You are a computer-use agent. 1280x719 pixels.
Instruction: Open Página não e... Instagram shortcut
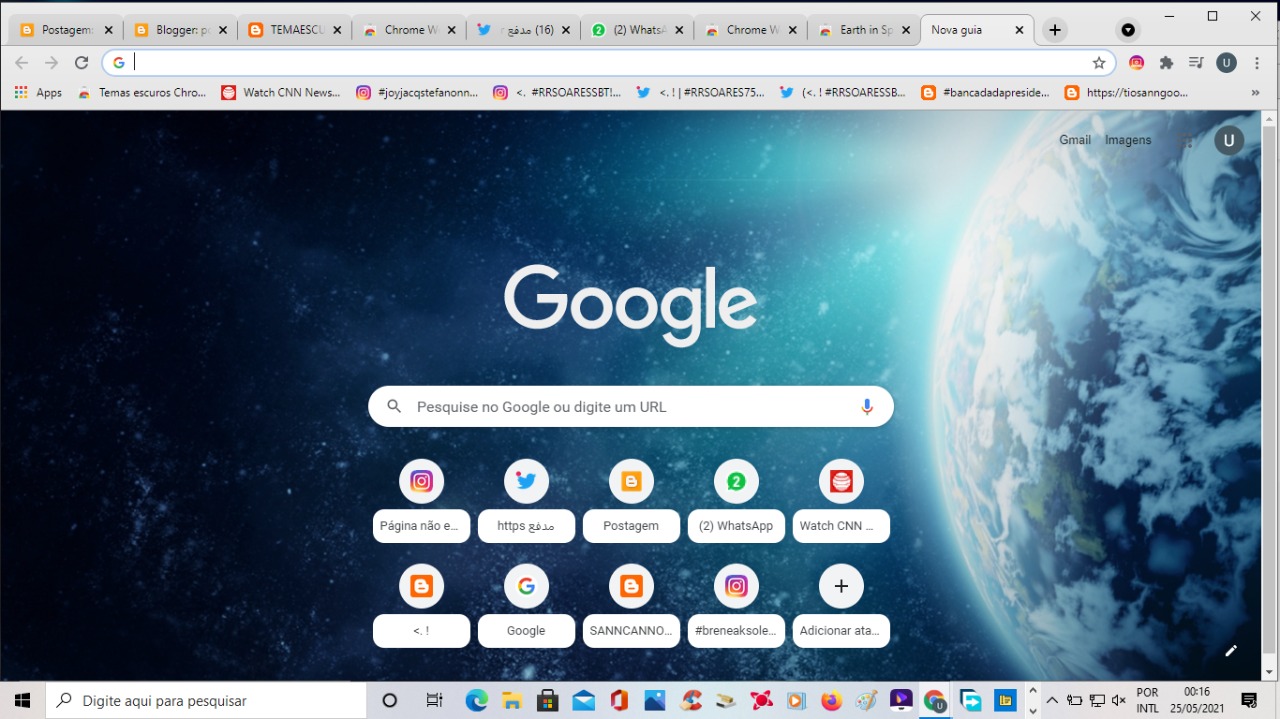point(421,501)
